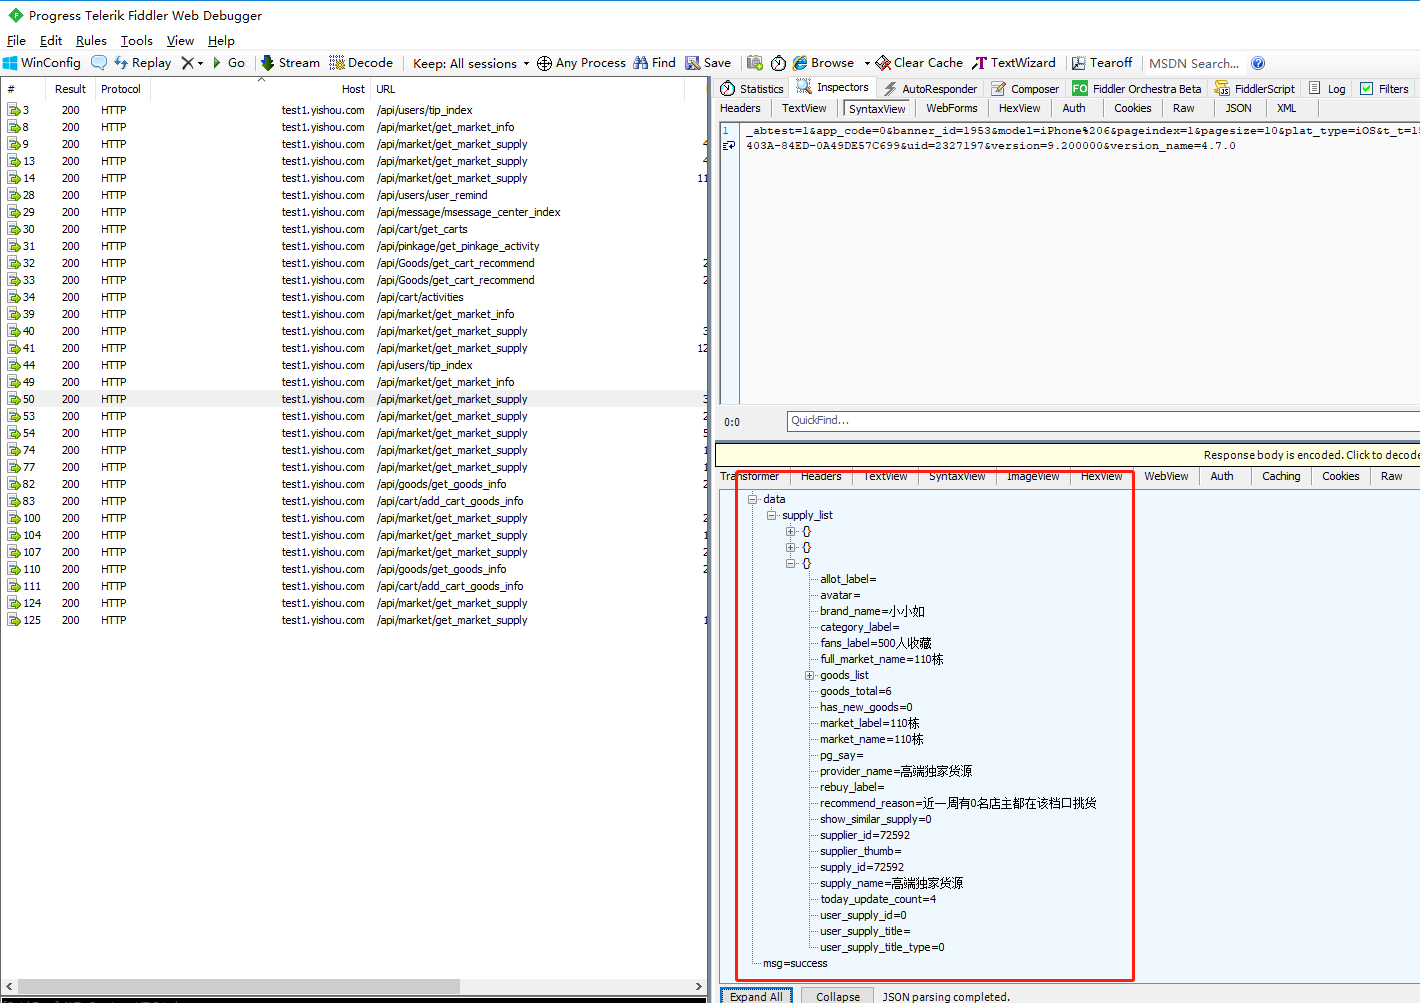Image resolution: width=1420 pixels, height=1003 pixels.
Task: Open the Log tab
Action: [x=1327, y=89]
